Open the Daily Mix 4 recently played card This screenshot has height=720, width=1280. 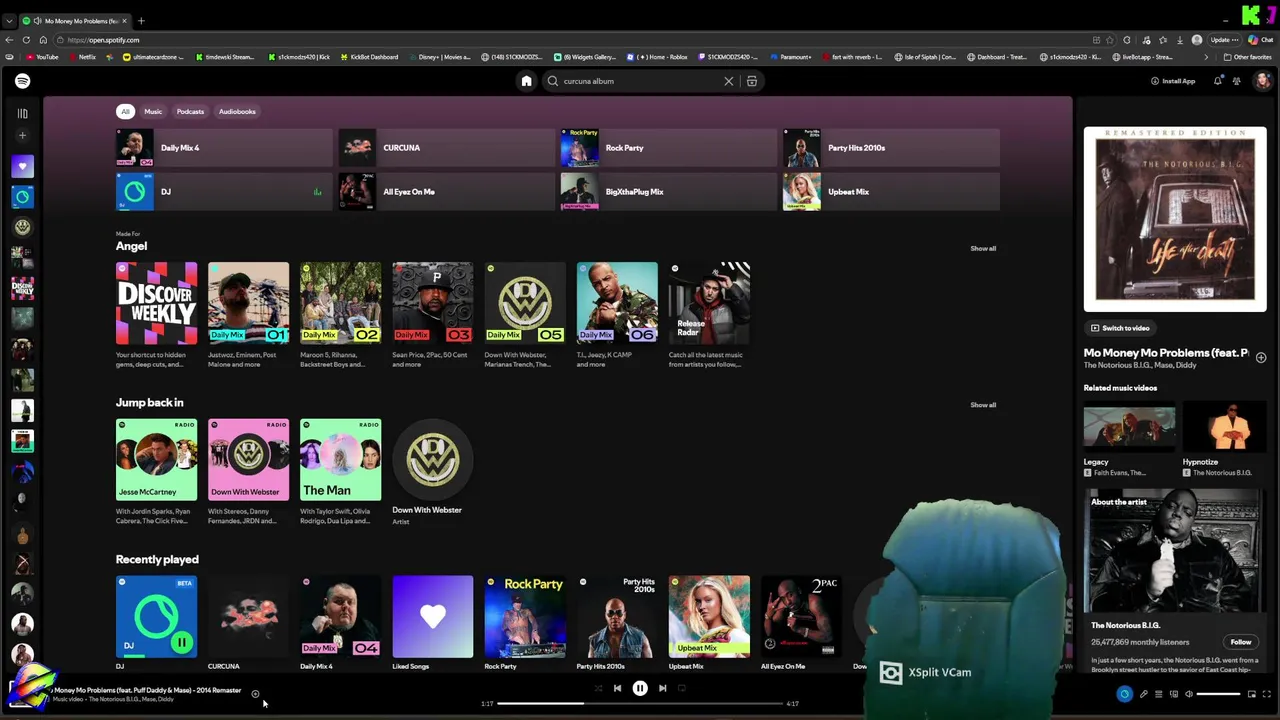340,616
